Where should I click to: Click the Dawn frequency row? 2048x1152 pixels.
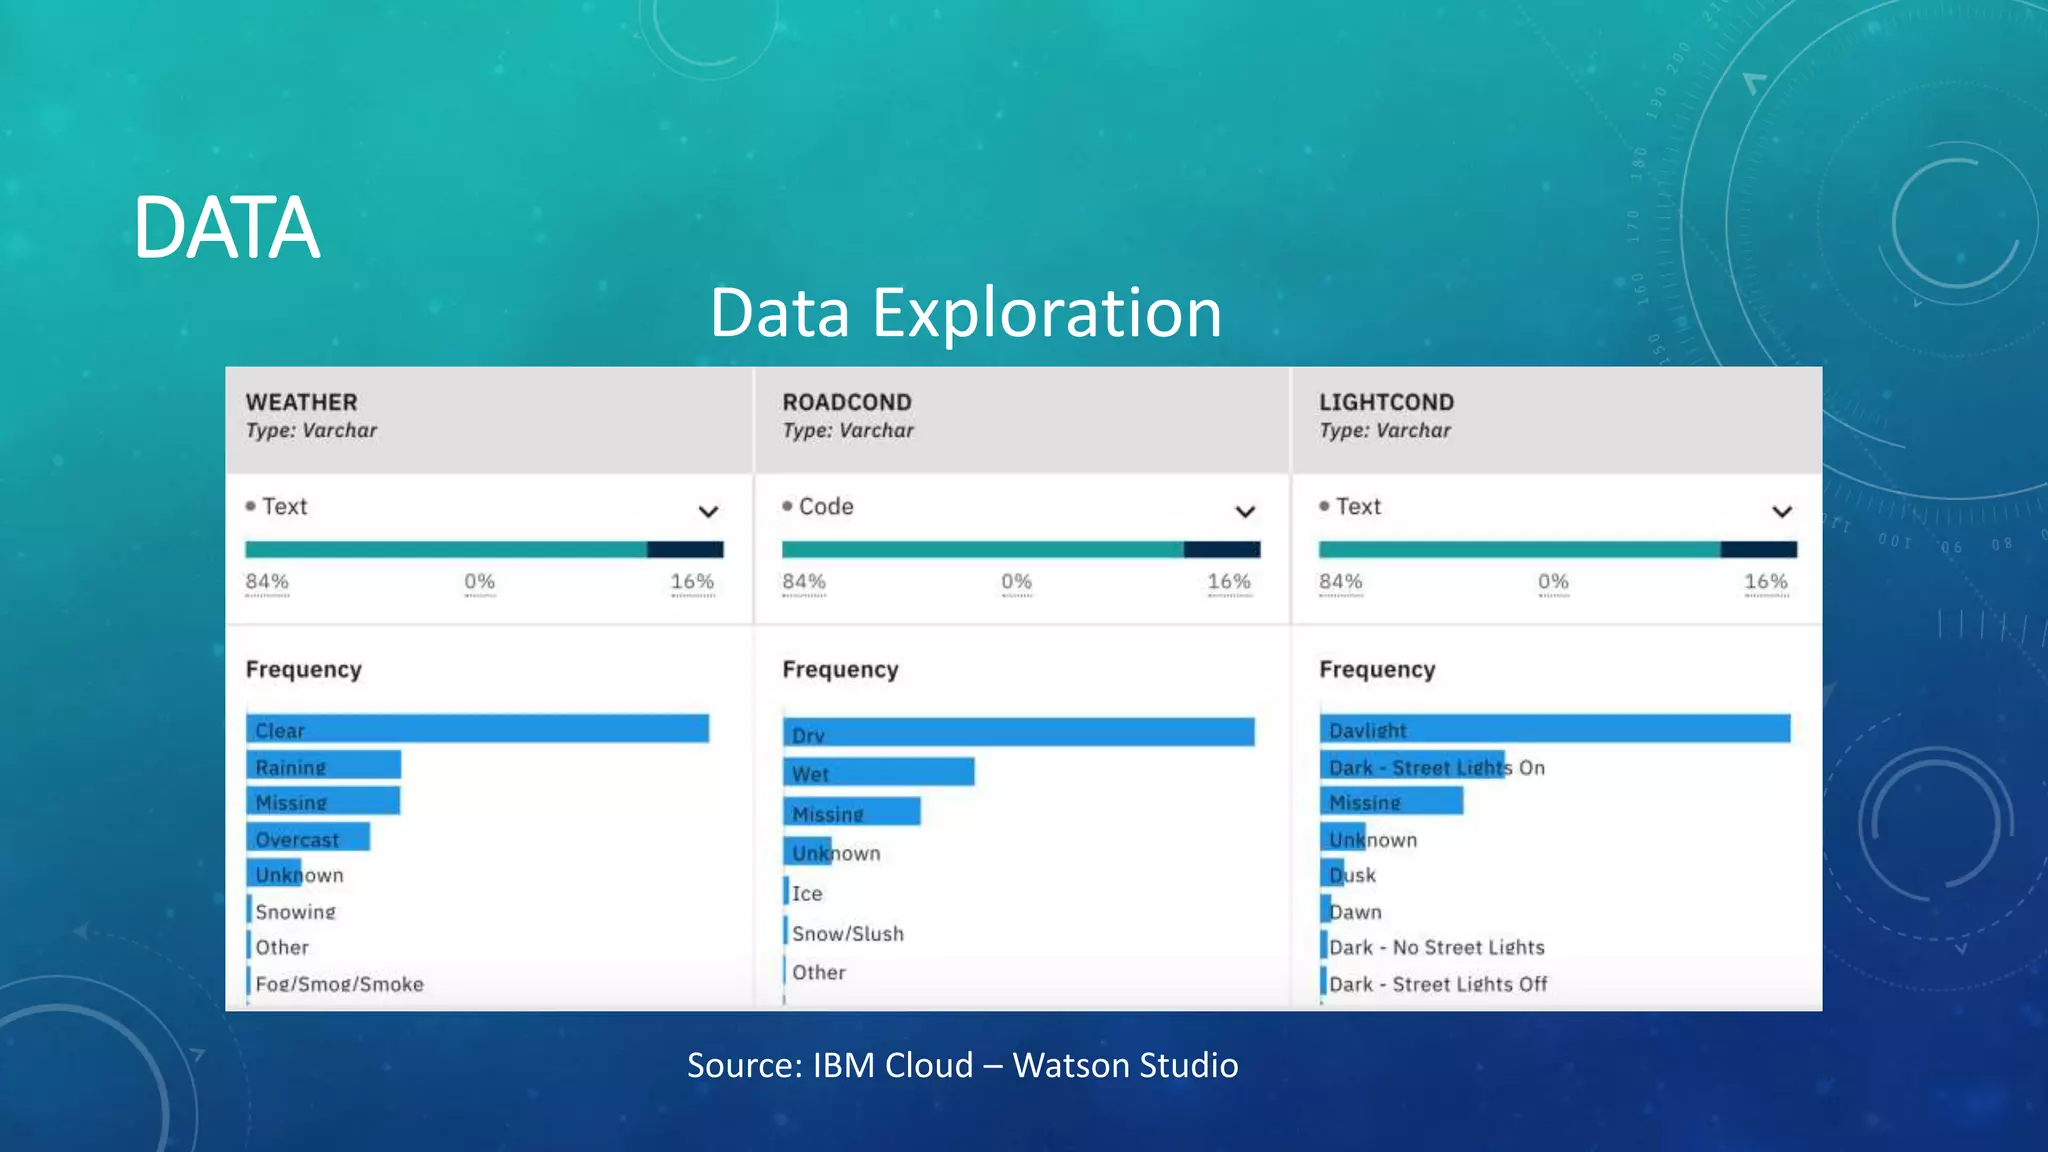[x=1352, y=911]
